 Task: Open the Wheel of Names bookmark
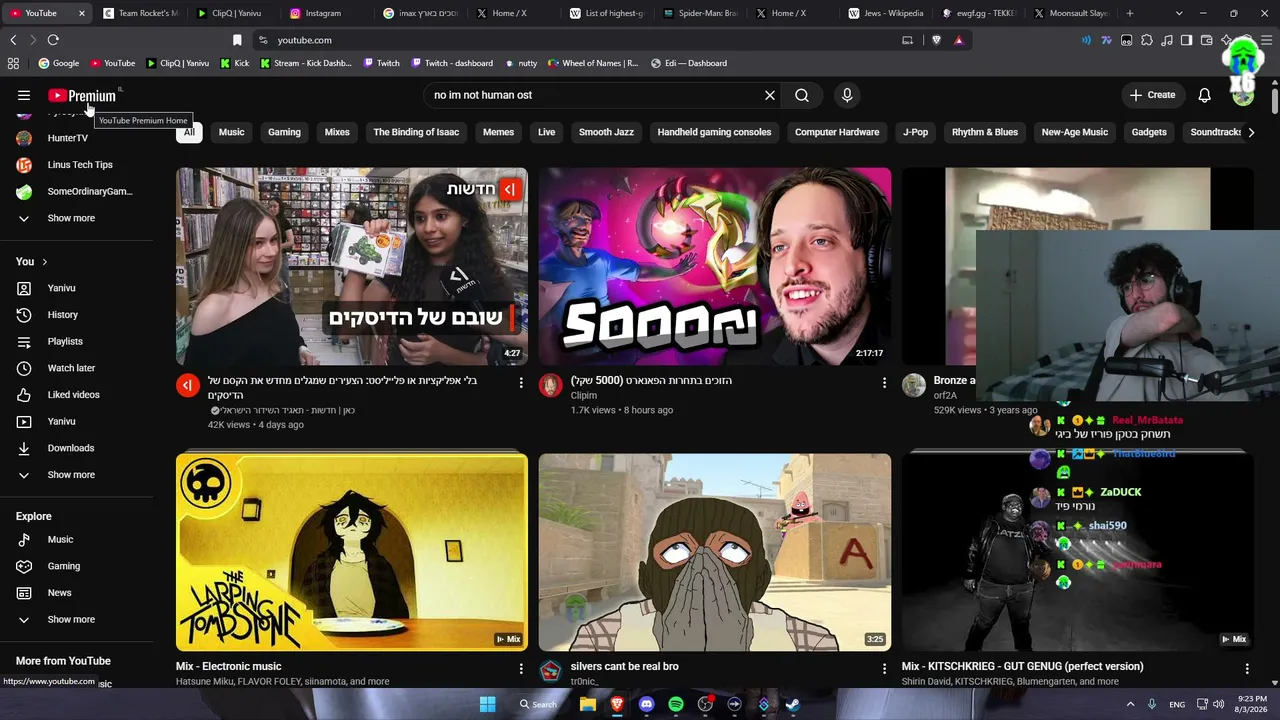click(593, 63)
